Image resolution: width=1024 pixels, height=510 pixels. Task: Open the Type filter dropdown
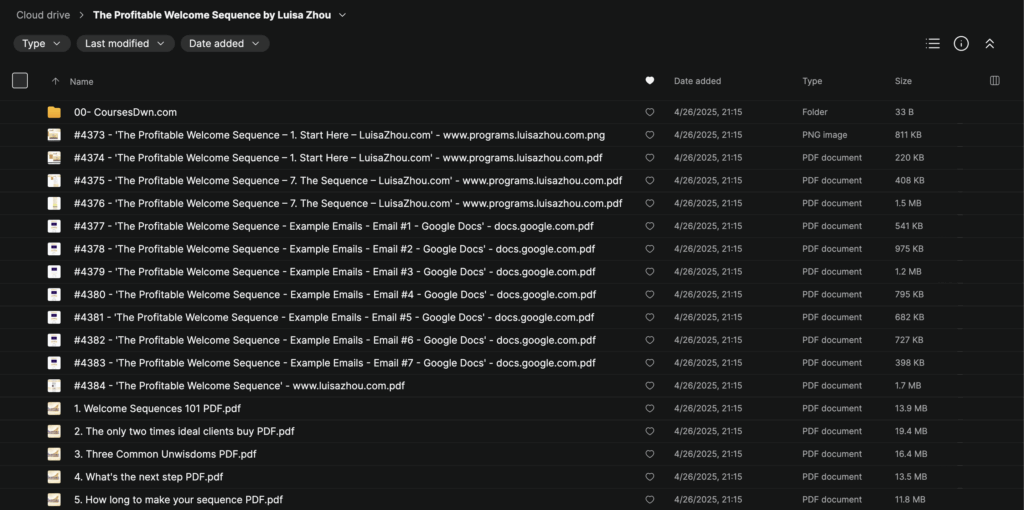(41, 43)
